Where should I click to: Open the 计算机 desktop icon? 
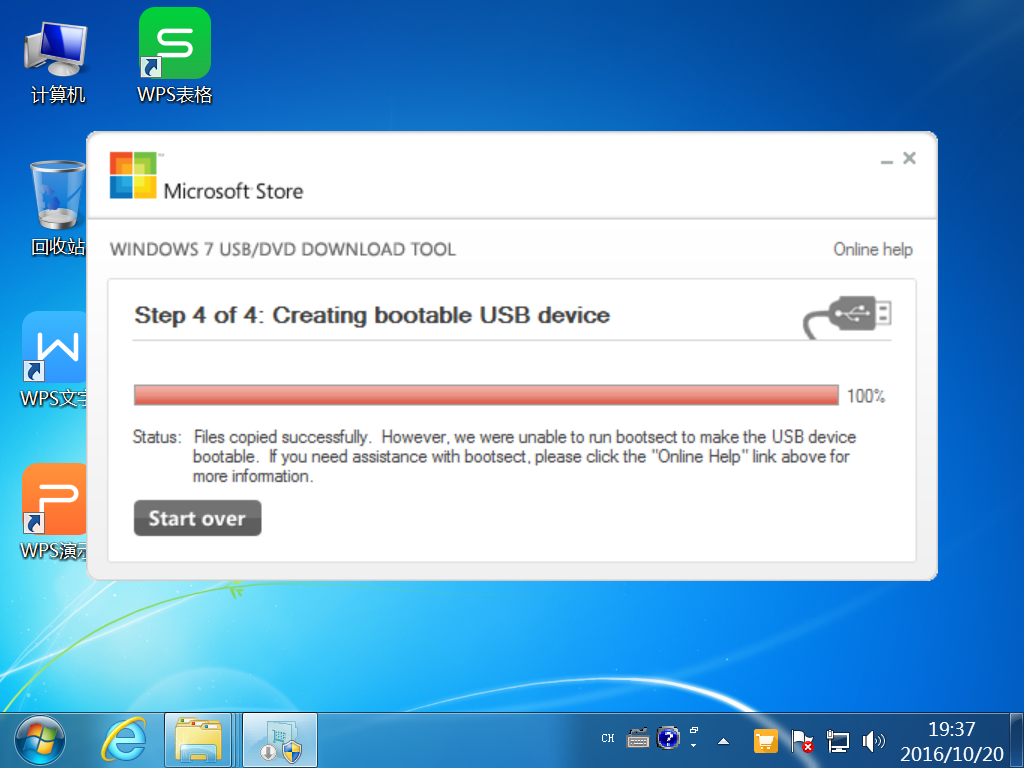tap(57, 62)
